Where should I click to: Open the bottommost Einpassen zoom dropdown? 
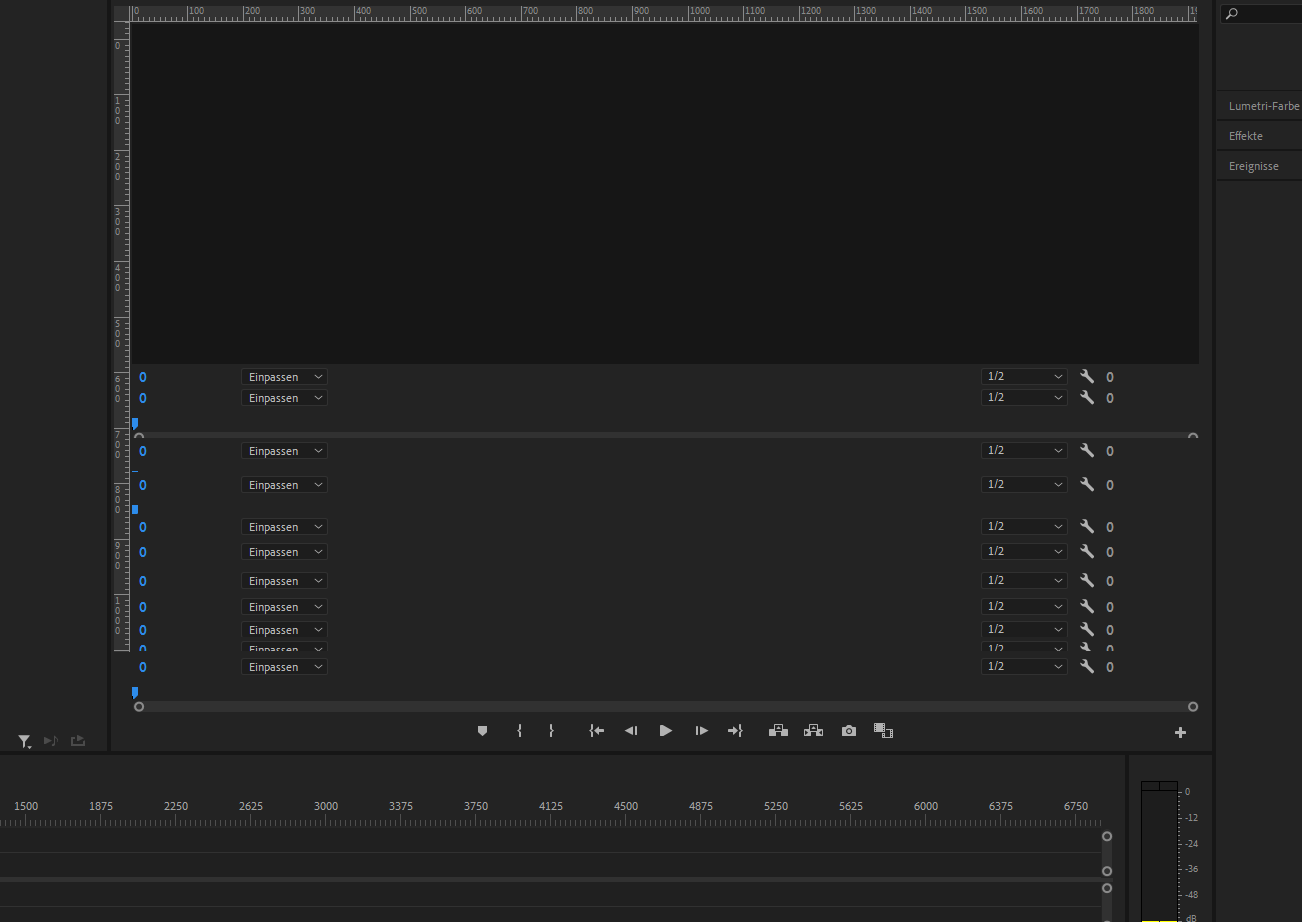coord(284,667)
